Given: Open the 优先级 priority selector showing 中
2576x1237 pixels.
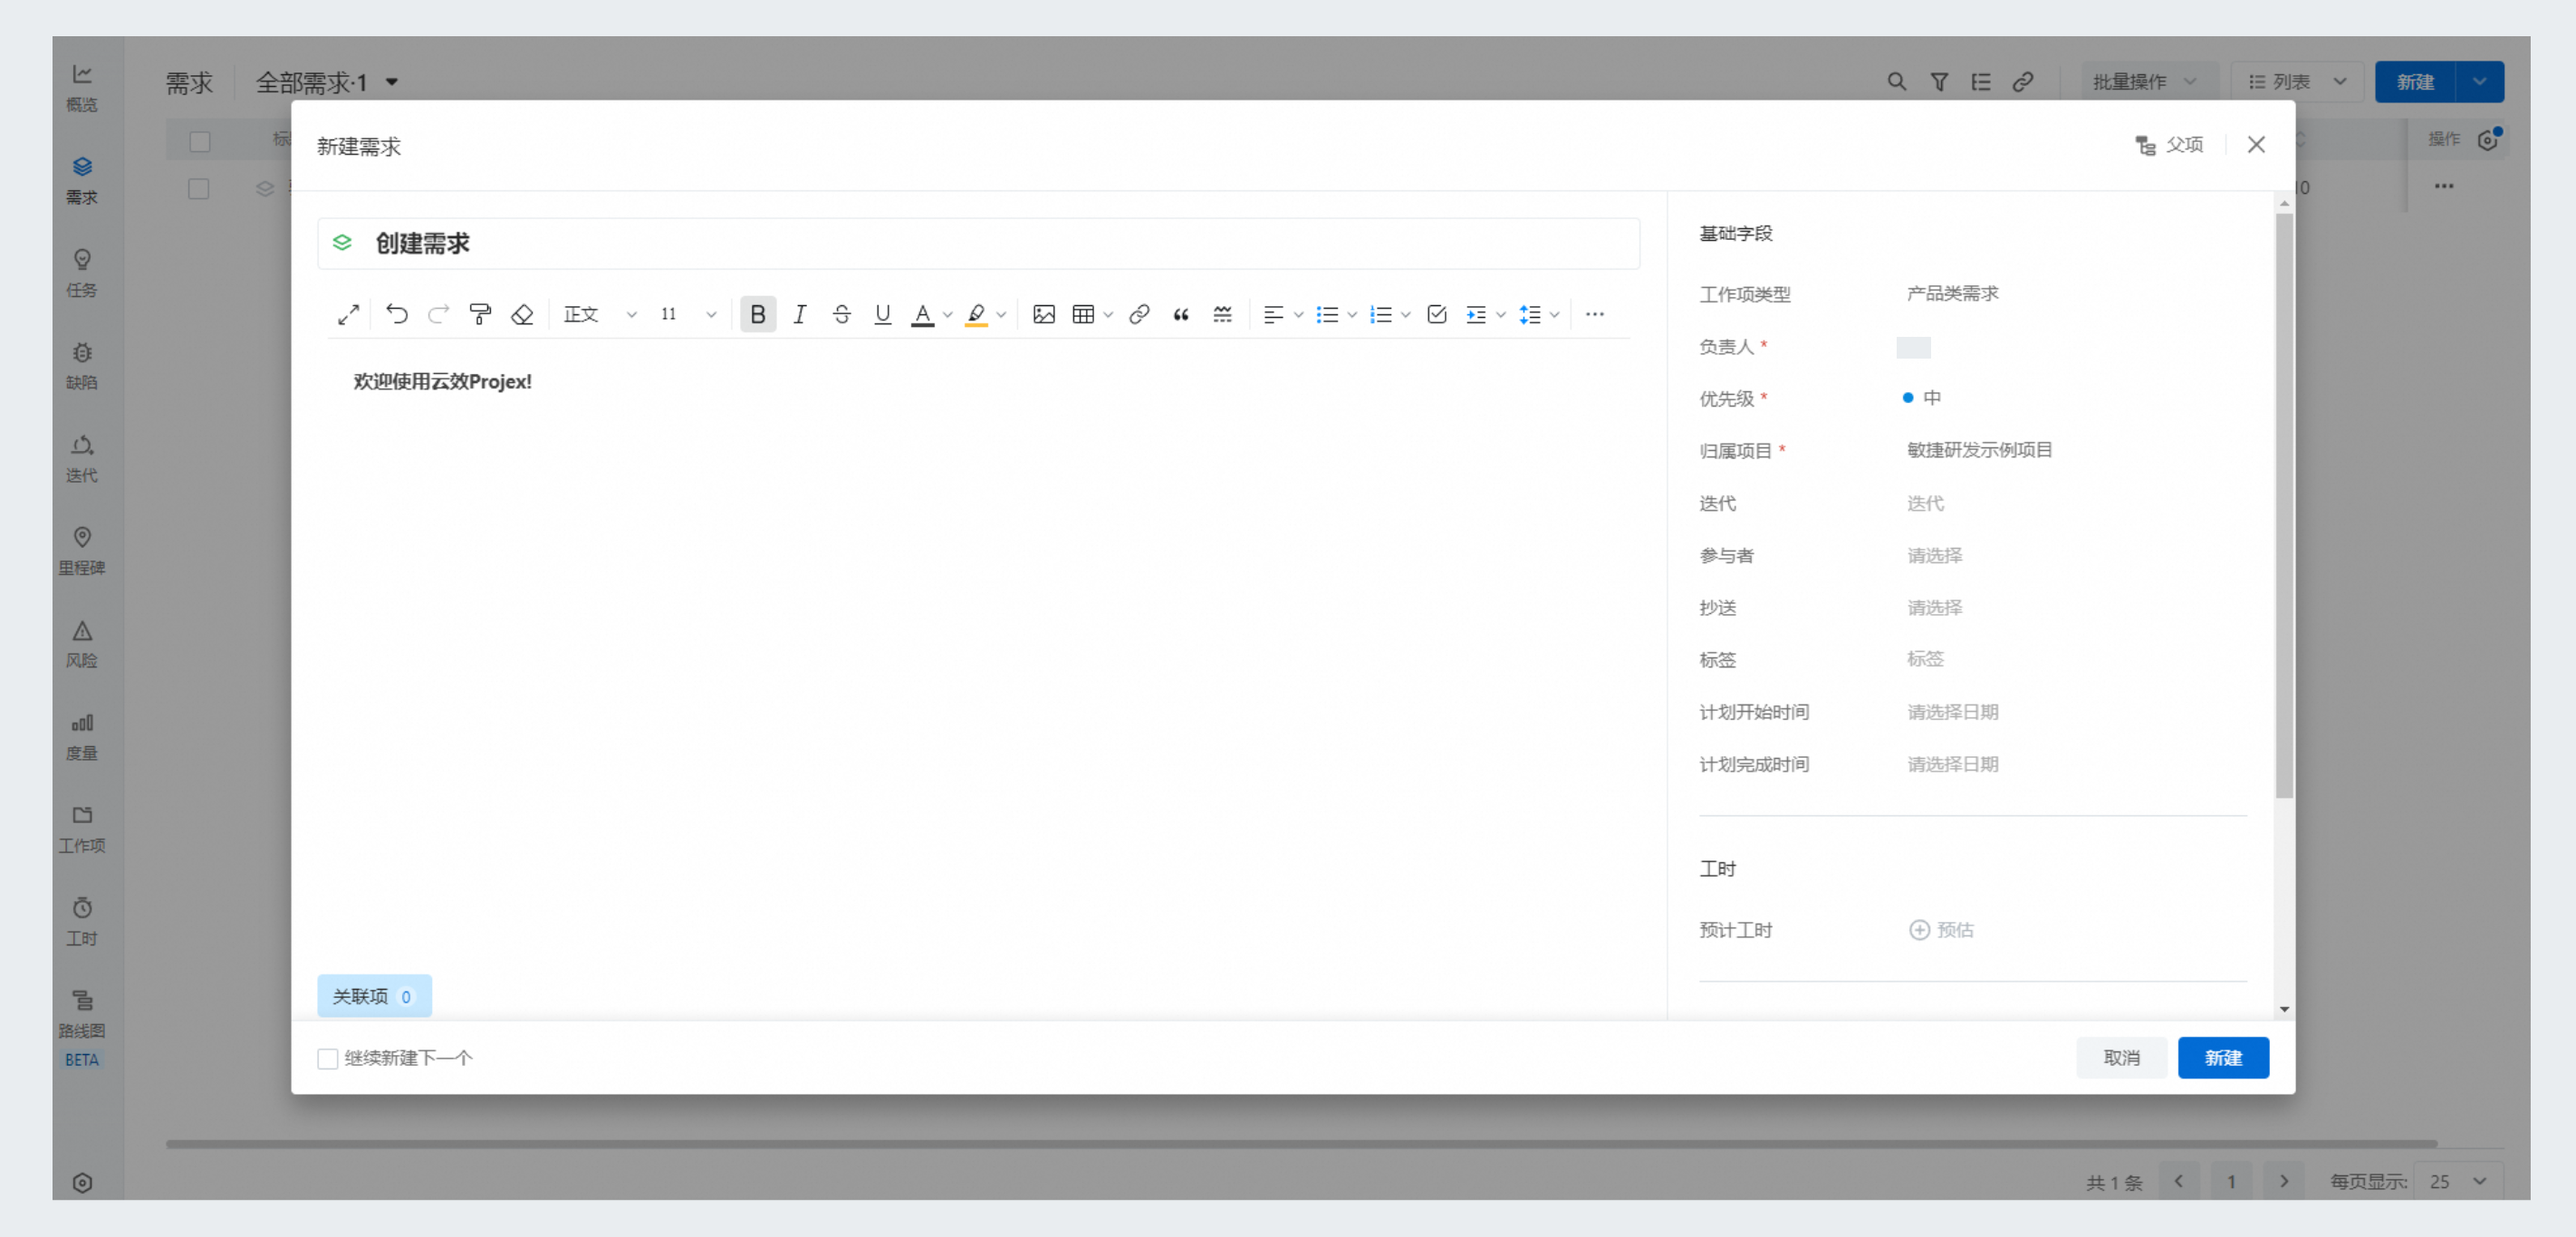Looking at the screenshot, I should tap(1921, 398).
